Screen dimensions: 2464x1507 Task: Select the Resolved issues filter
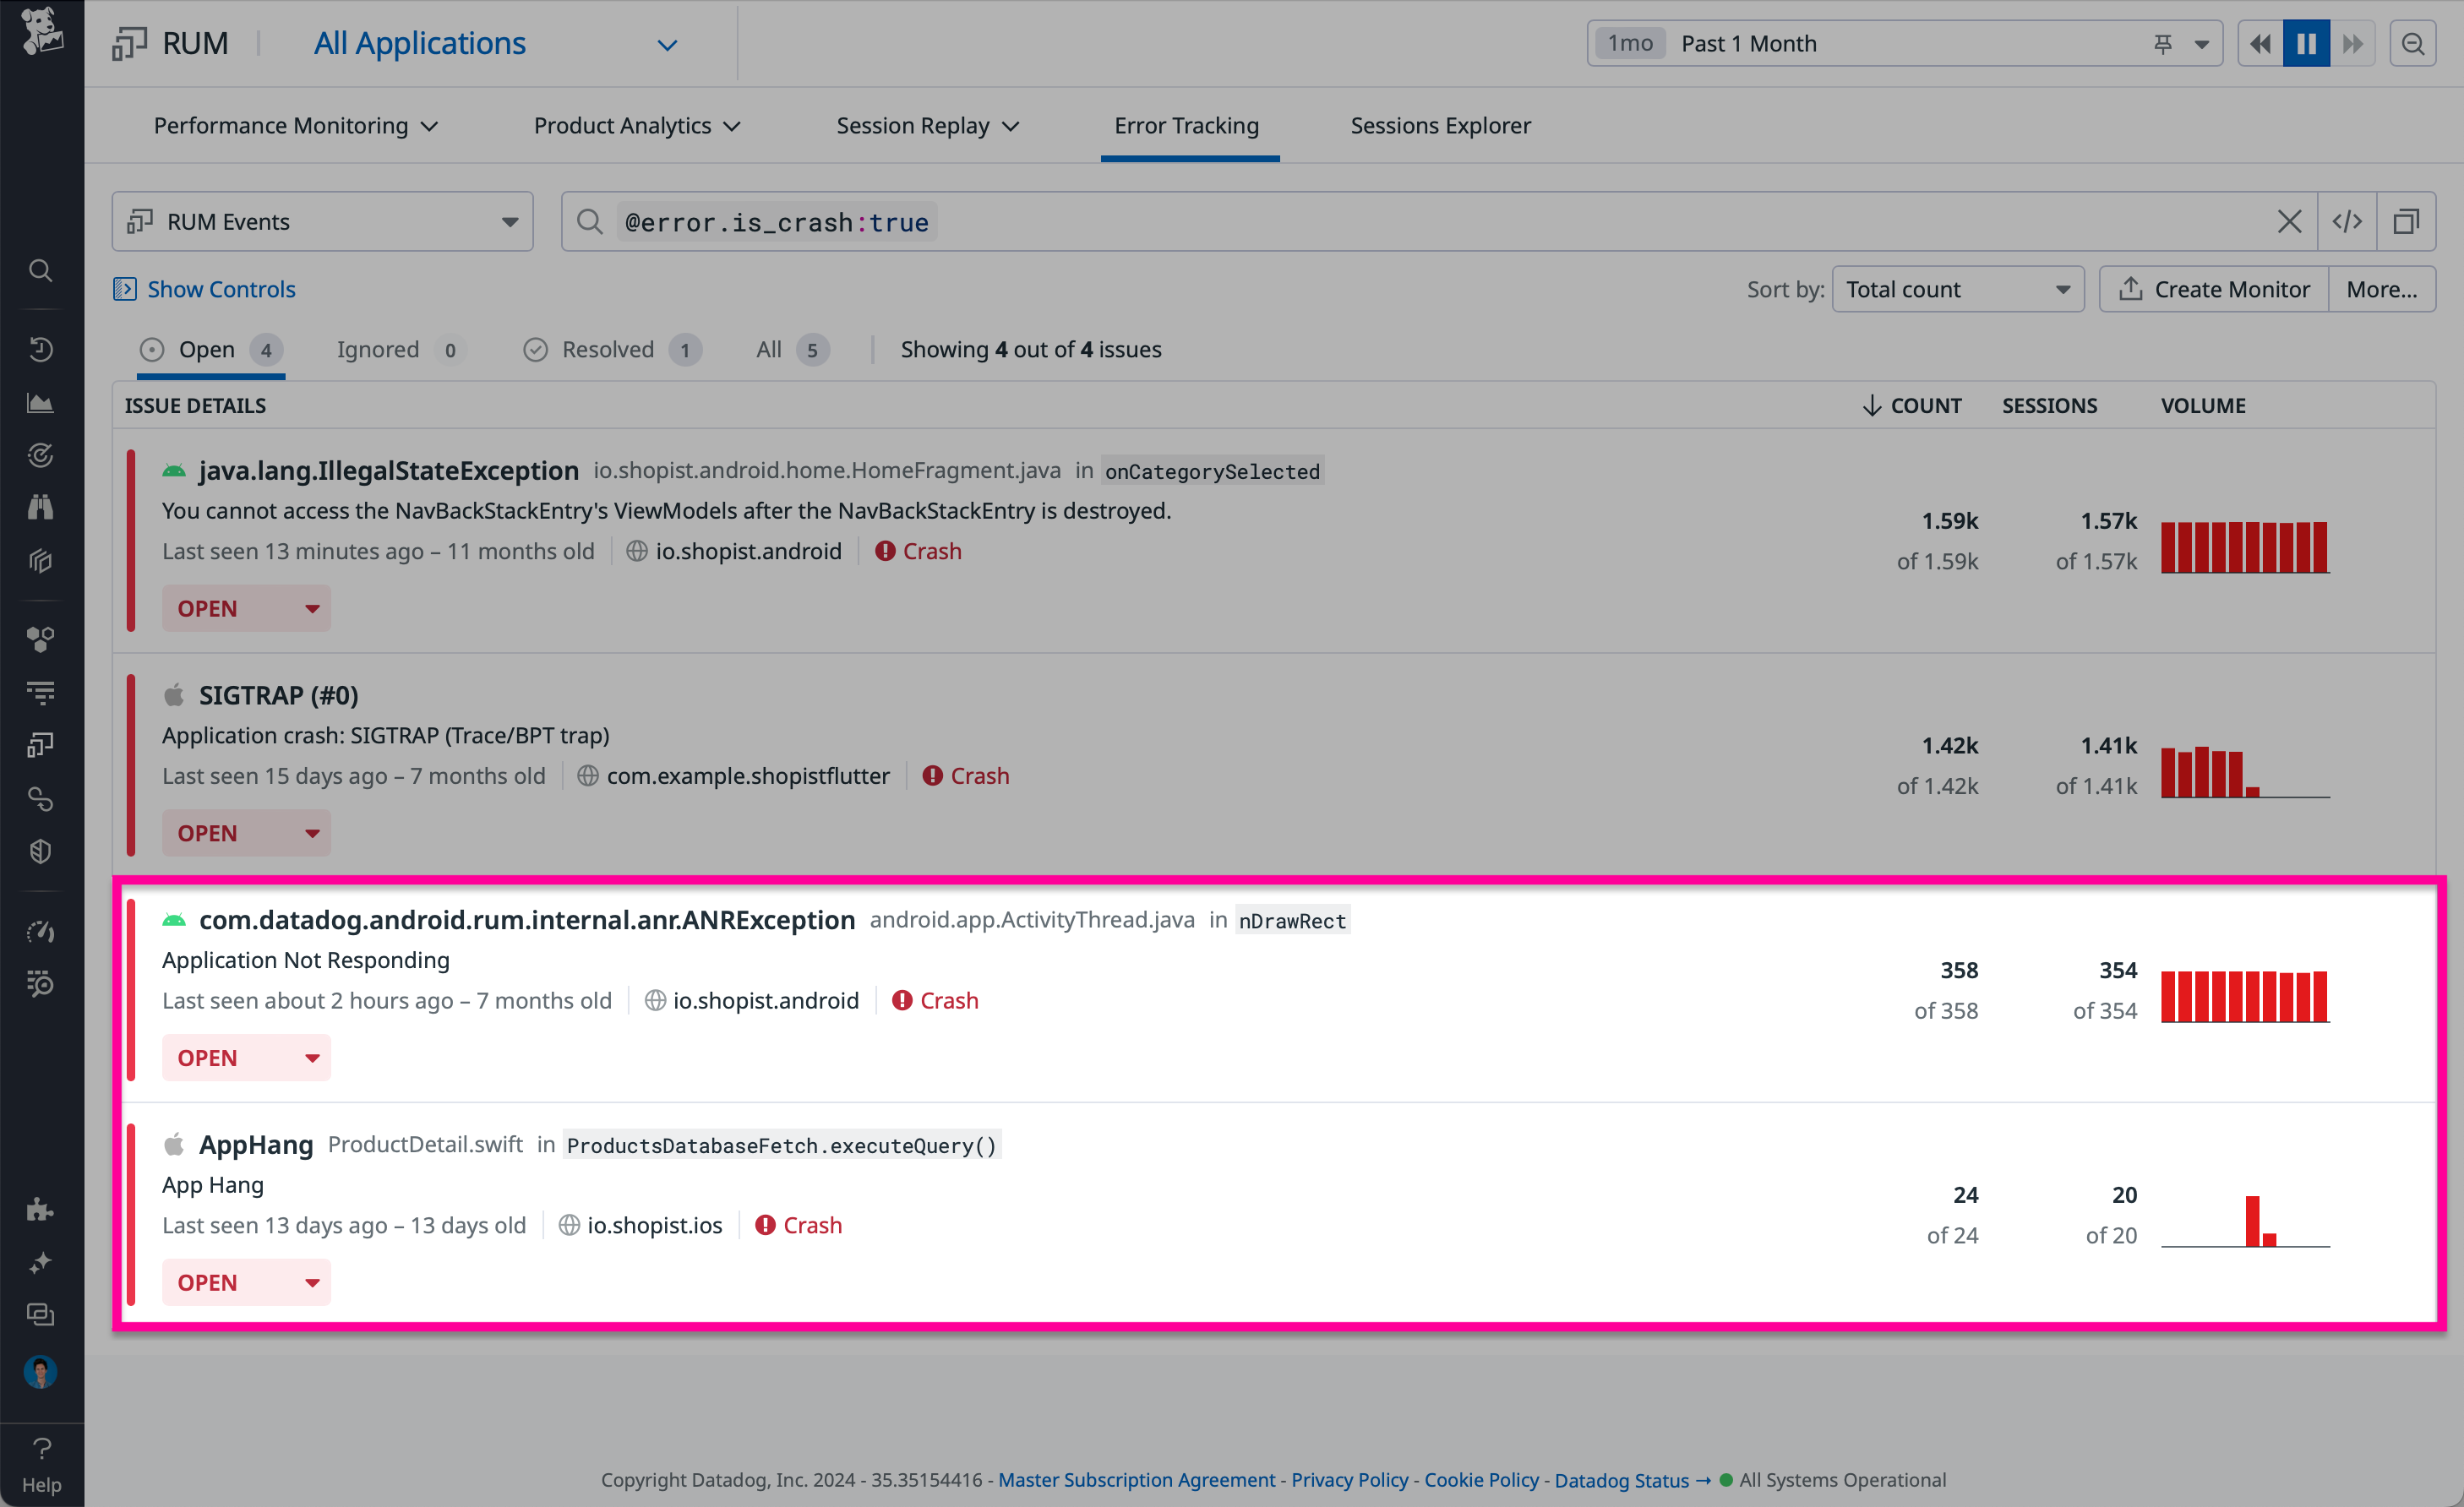point(607,349)
